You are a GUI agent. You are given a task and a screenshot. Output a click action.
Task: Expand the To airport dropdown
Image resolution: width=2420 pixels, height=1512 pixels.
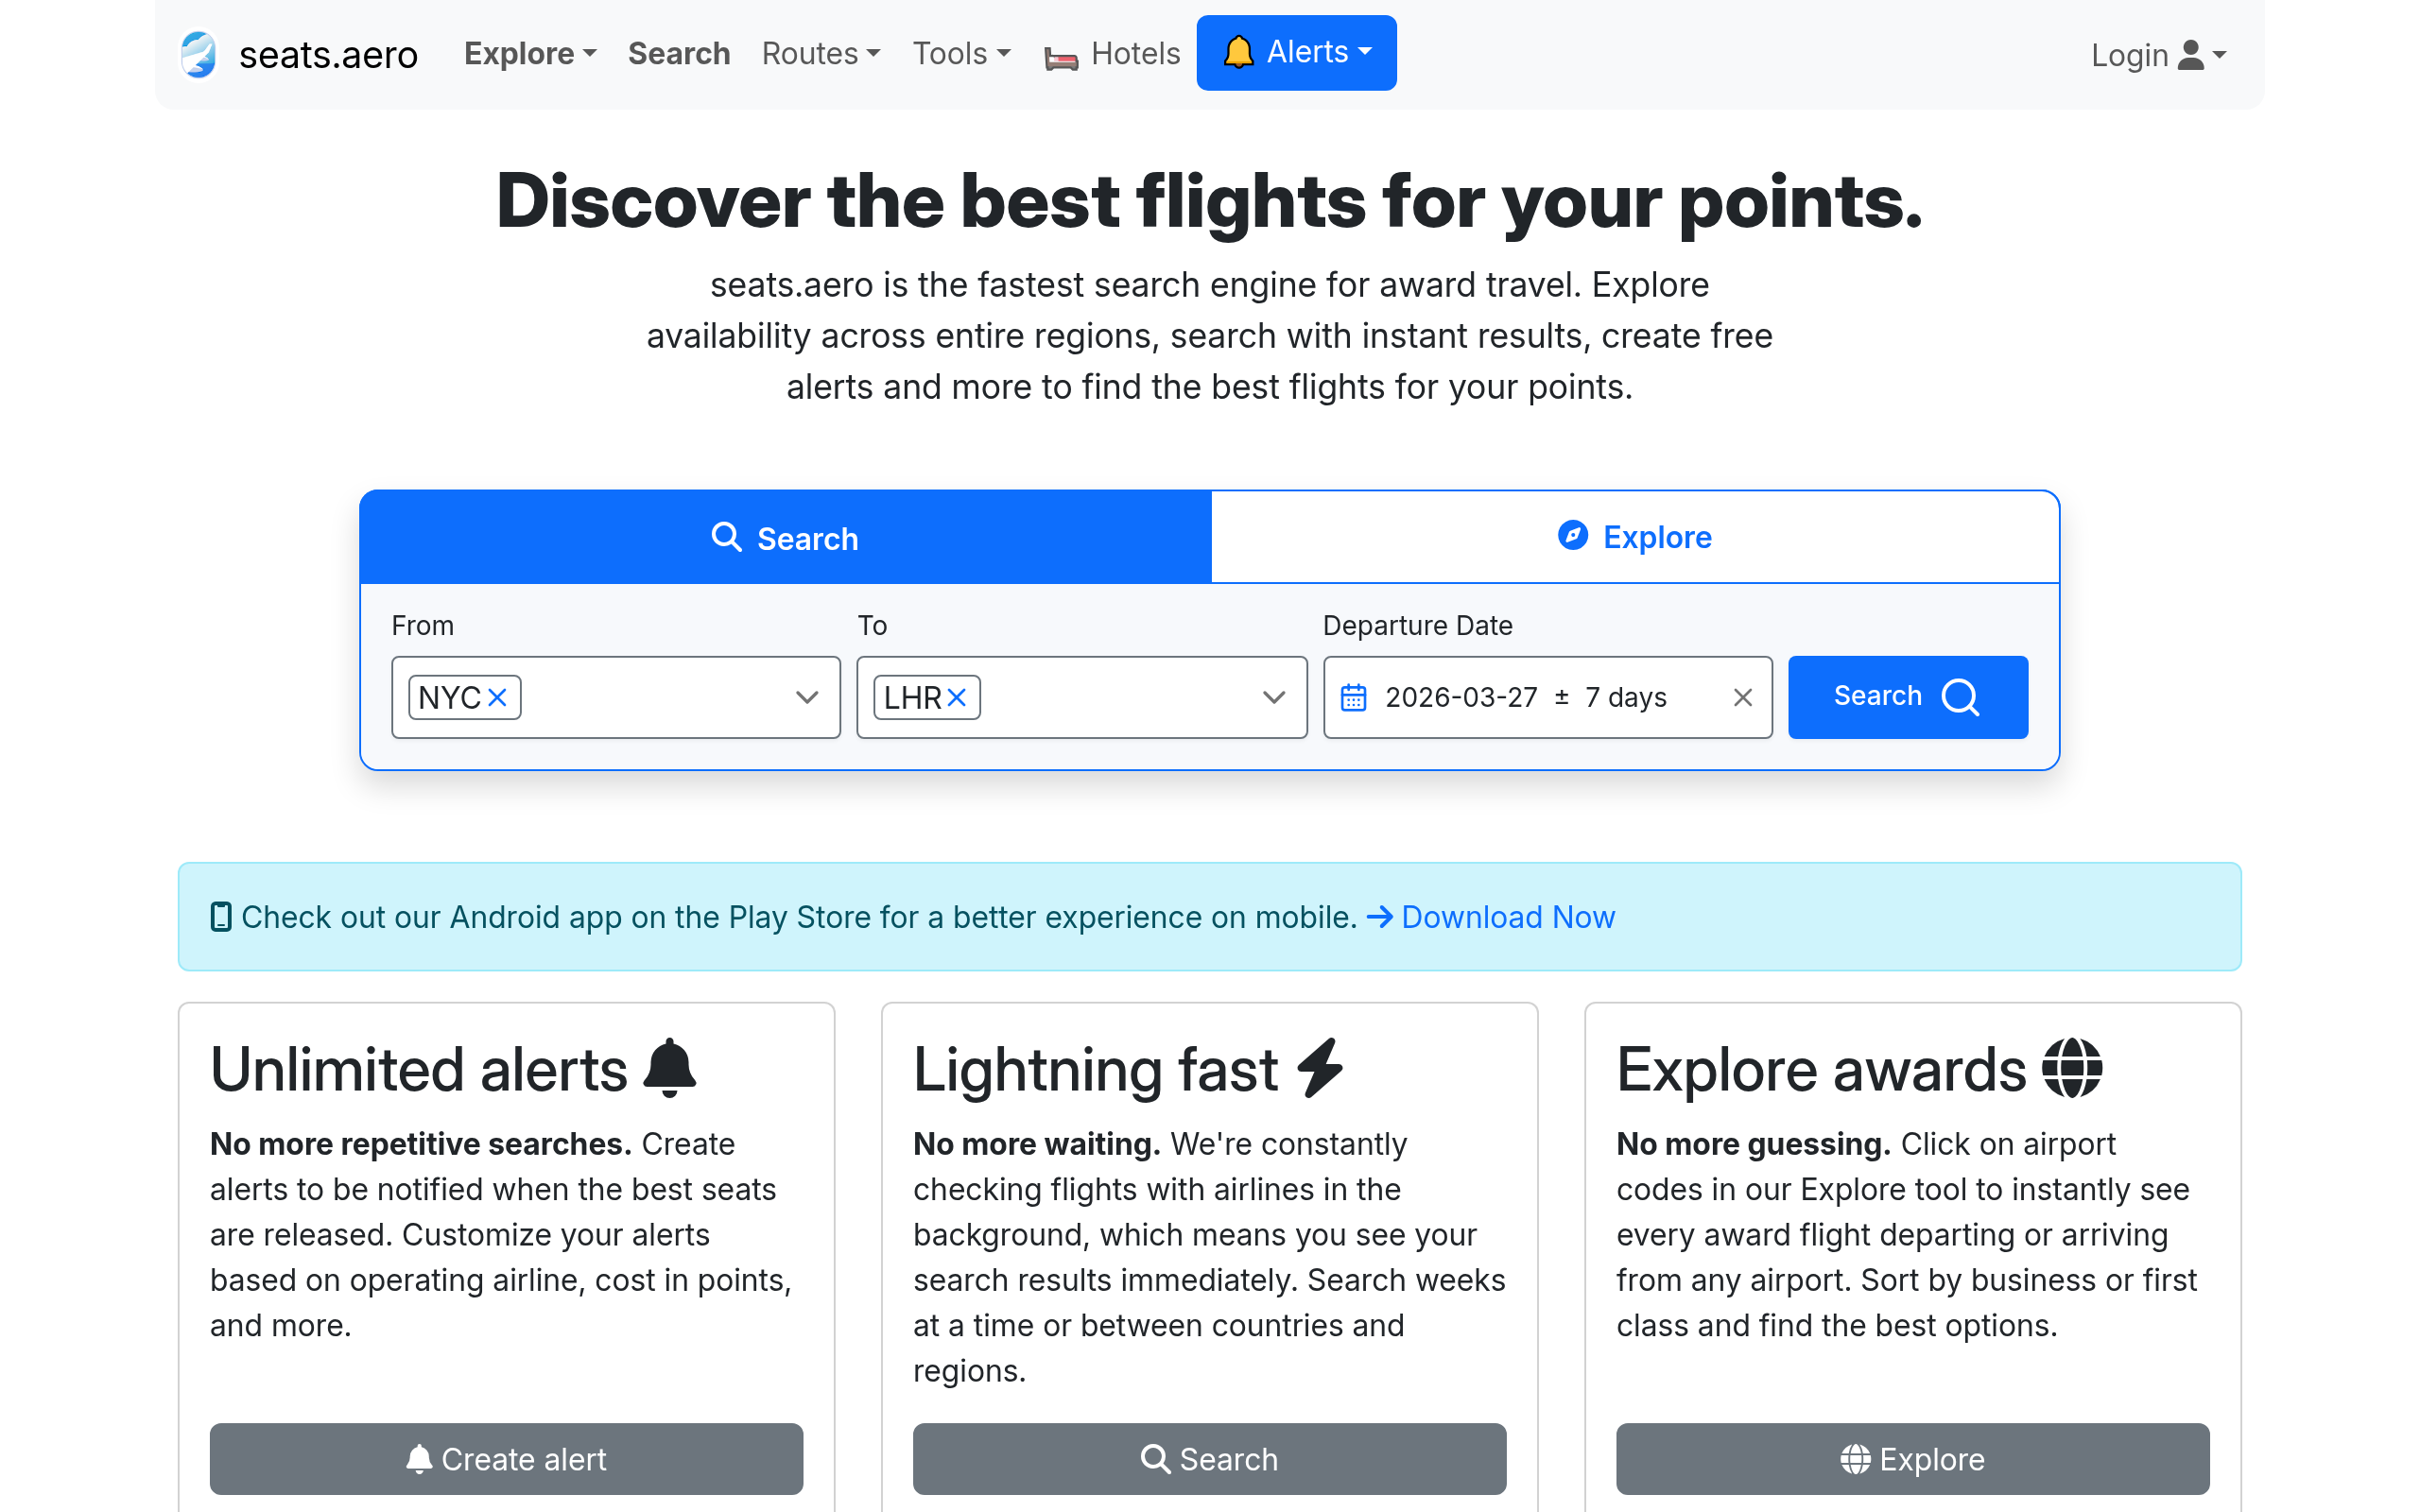click(1273, 697)
